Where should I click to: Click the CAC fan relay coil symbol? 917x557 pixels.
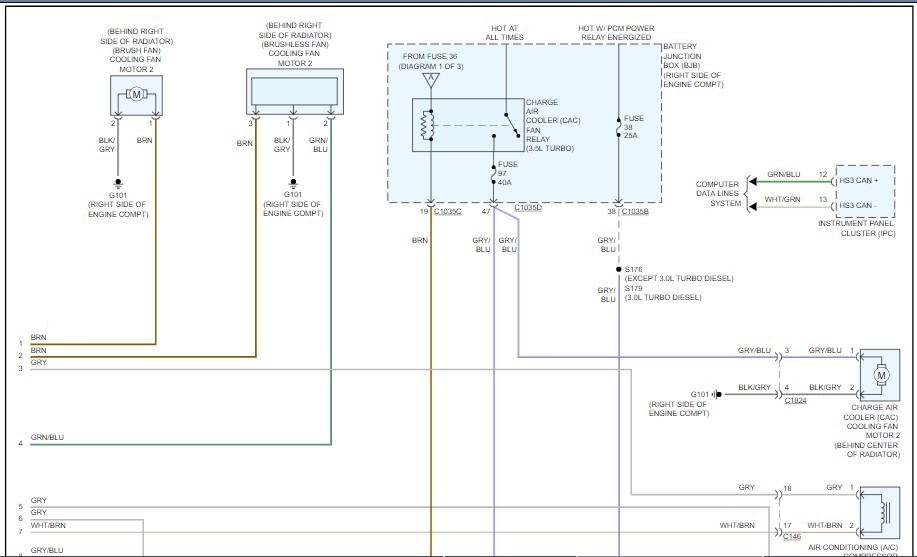[430, 125]
